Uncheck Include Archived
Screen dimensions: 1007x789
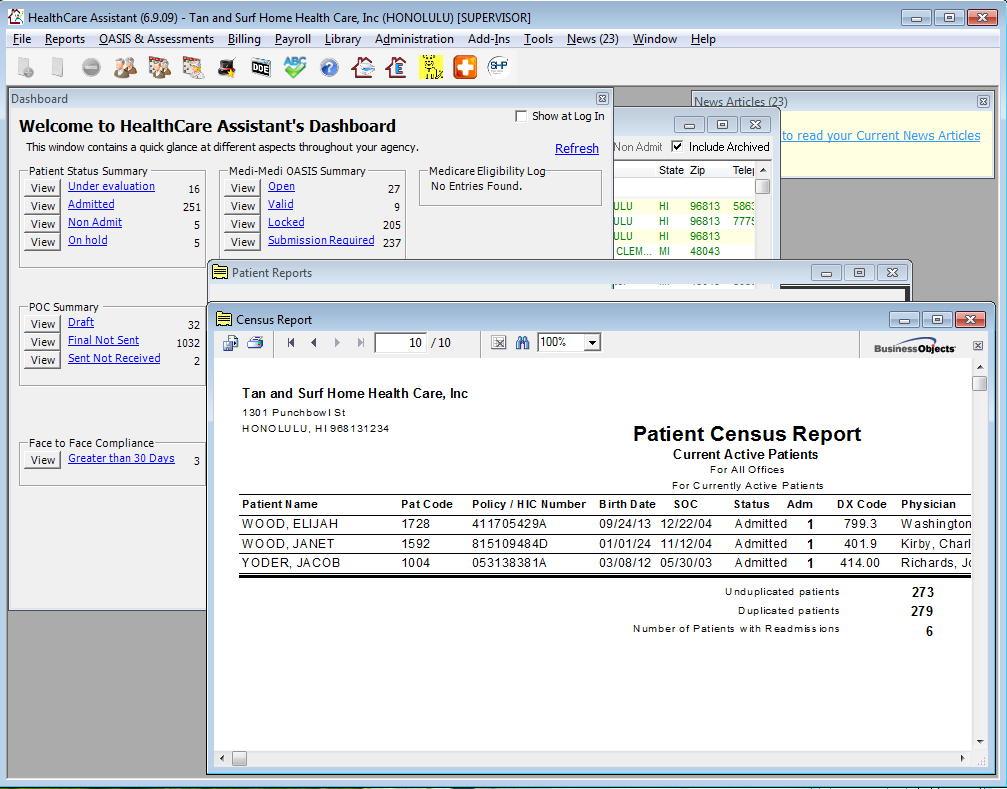(x=675, y=145)
